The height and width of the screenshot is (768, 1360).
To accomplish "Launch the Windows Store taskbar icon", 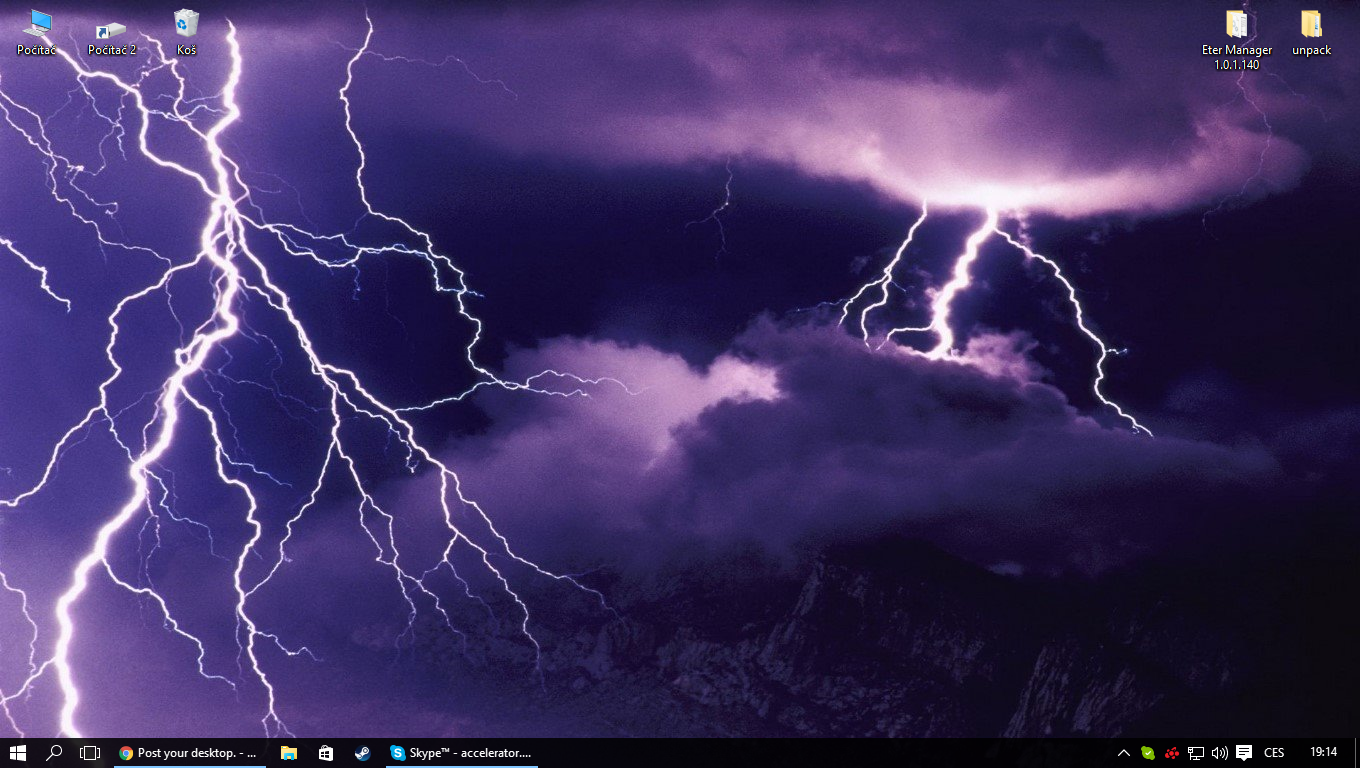I will (325, 753).
